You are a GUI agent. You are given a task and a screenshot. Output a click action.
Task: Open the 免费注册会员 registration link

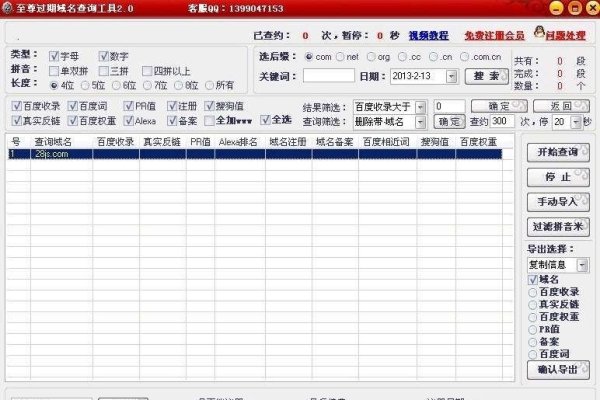[494, 36]
